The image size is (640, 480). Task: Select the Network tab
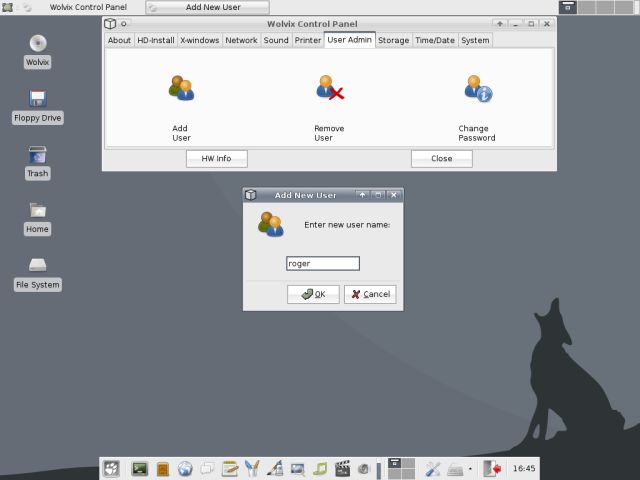point(241,40)
